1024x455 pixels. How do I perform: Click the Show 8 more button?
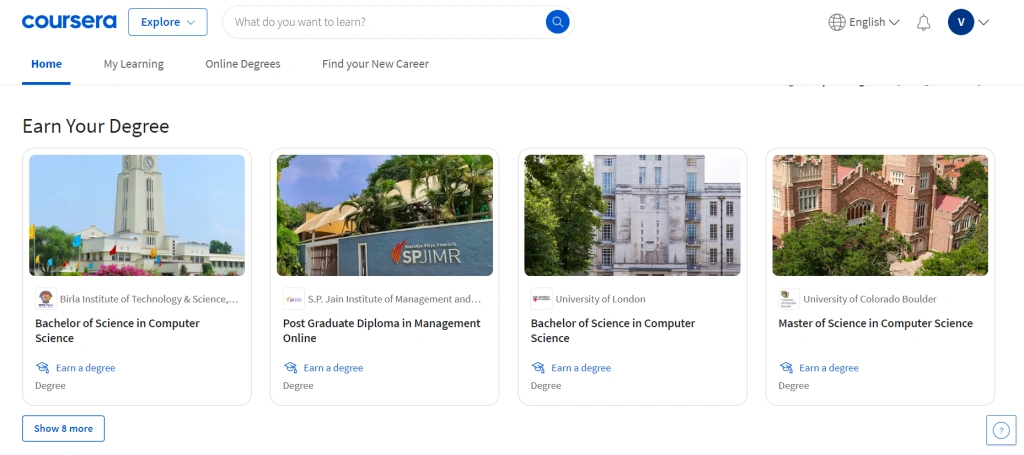(x=63, y=428)
